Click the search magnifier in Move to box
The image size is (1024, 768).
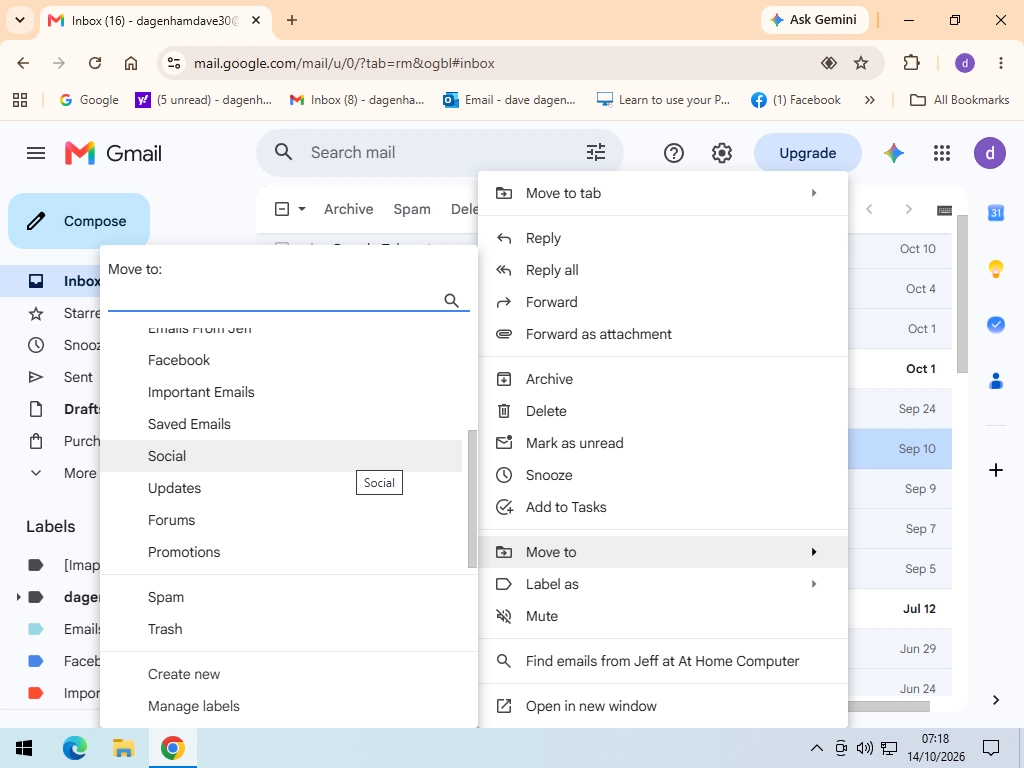tap(451, 300)
